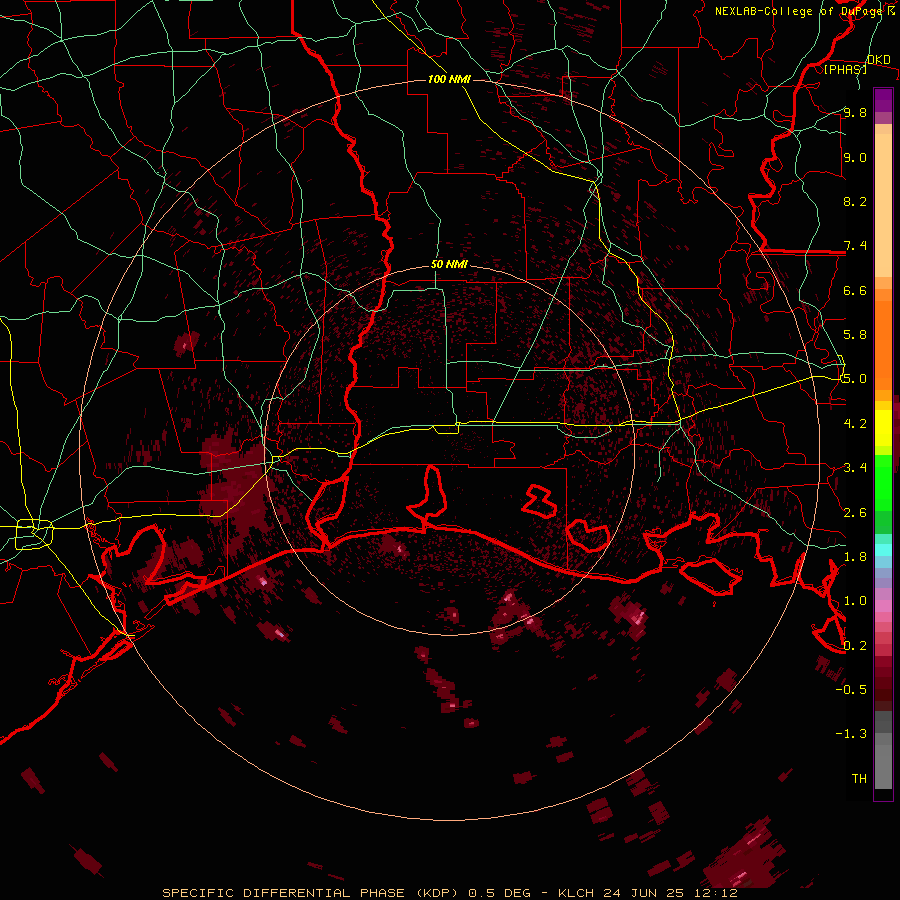Click the 0.2 scale value
This screenshot has height=900, width=900.
pyautogui.click(x=855, y=646)
